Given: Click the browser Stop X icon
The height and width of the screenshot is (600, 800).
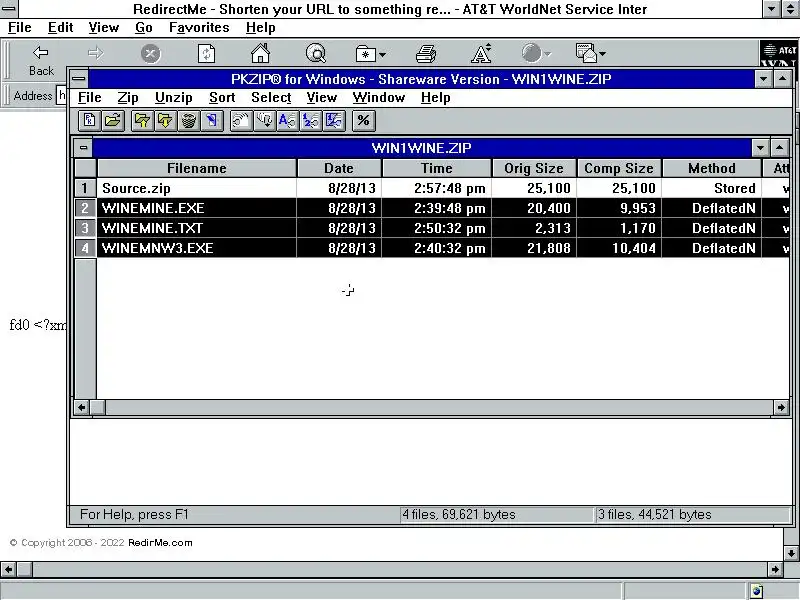Looking at the screenshot, I should 151,54.
